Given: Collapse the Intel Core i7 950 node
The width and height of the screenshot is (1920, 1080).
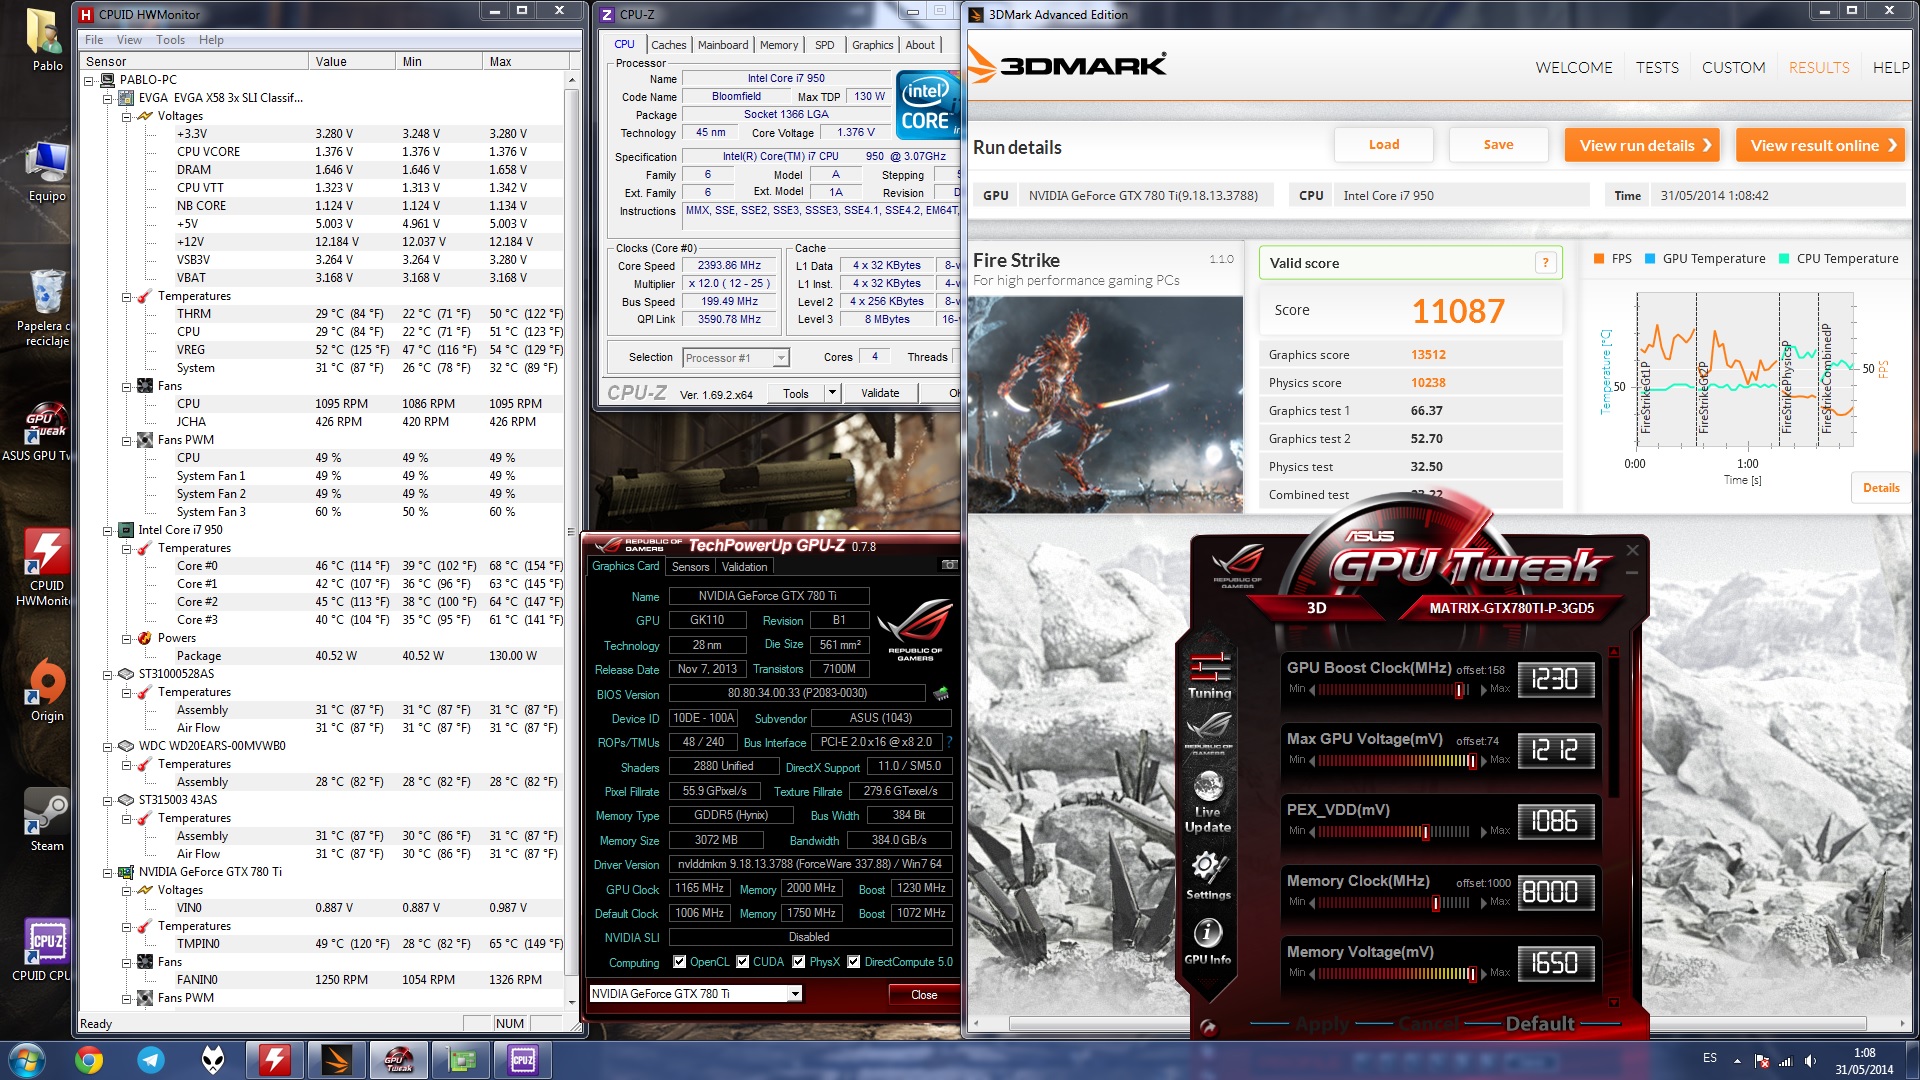Looking at the screenshot, I should [108, 531].
